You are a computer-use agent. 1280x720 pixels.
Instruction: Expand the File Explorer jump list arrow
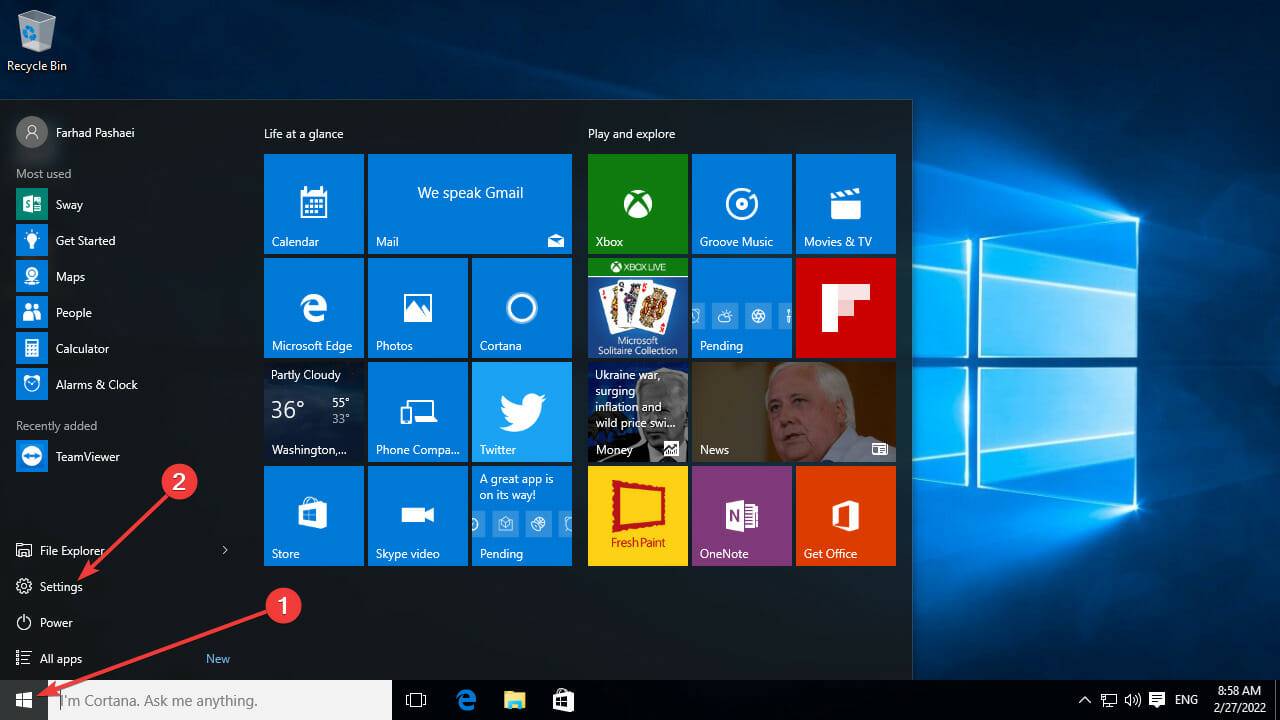click(225, 550)
